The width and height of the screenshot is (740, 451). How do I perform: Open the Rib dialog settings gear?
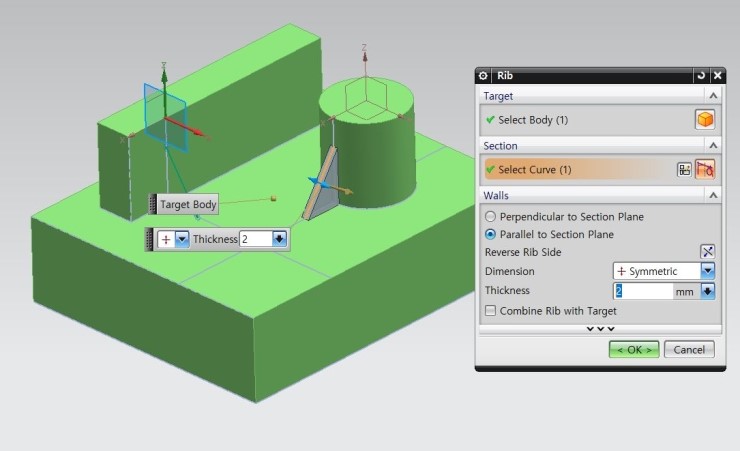(483, 75)
